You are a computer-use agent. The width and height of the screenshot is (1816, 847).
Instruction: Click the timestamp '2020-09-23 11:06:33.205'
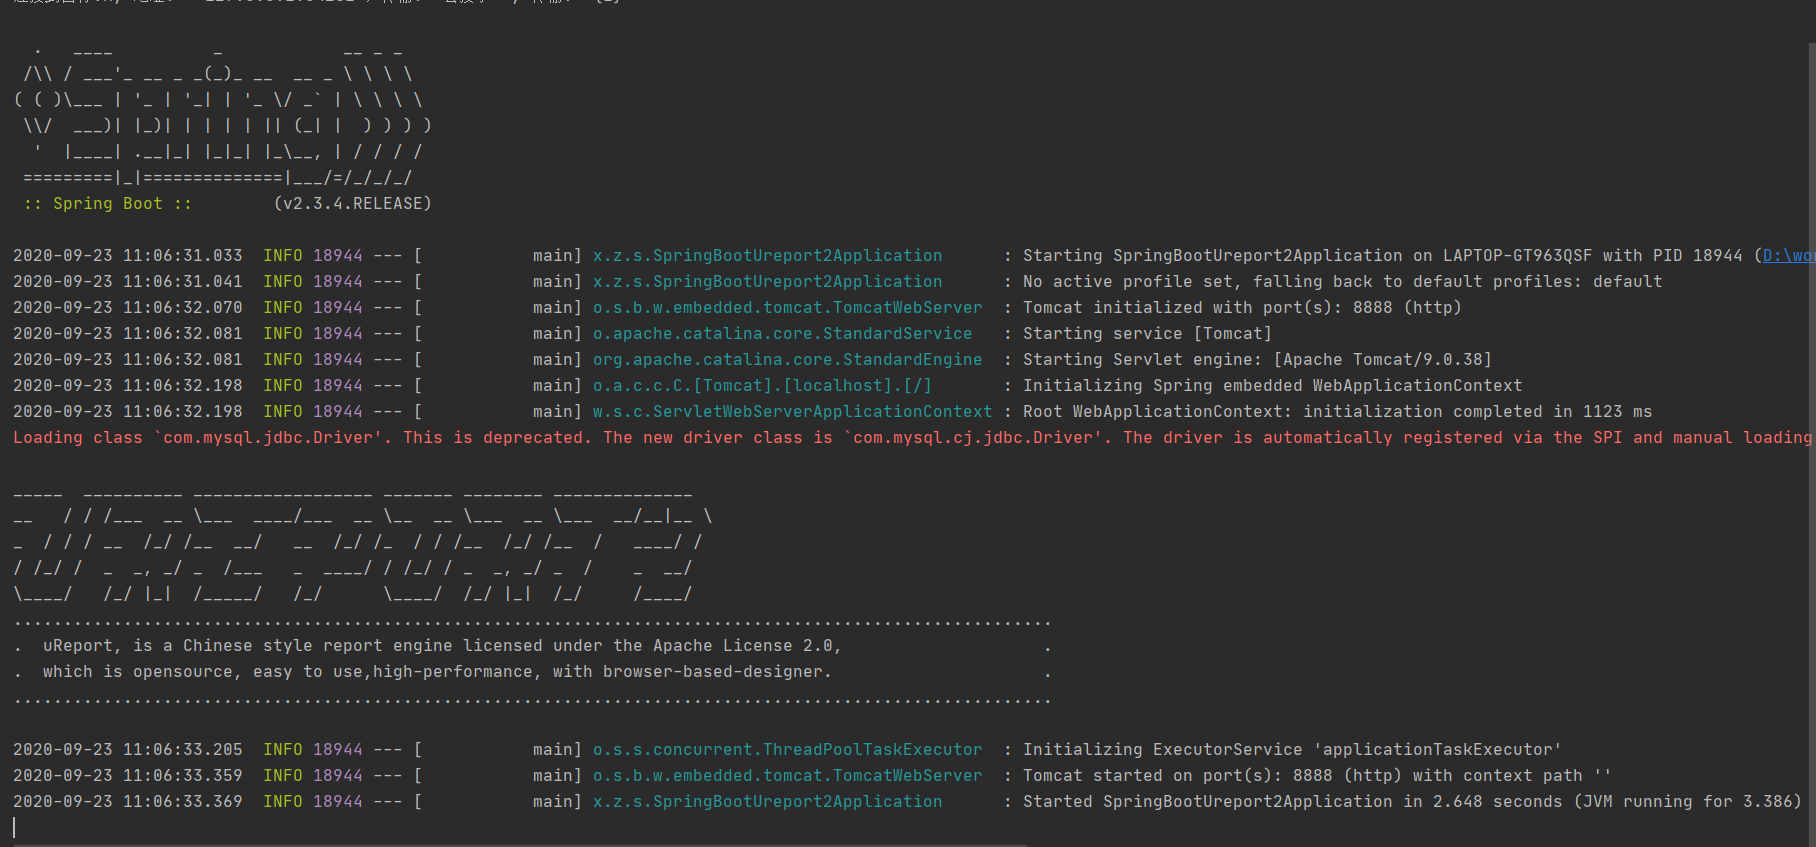point(128,750)
